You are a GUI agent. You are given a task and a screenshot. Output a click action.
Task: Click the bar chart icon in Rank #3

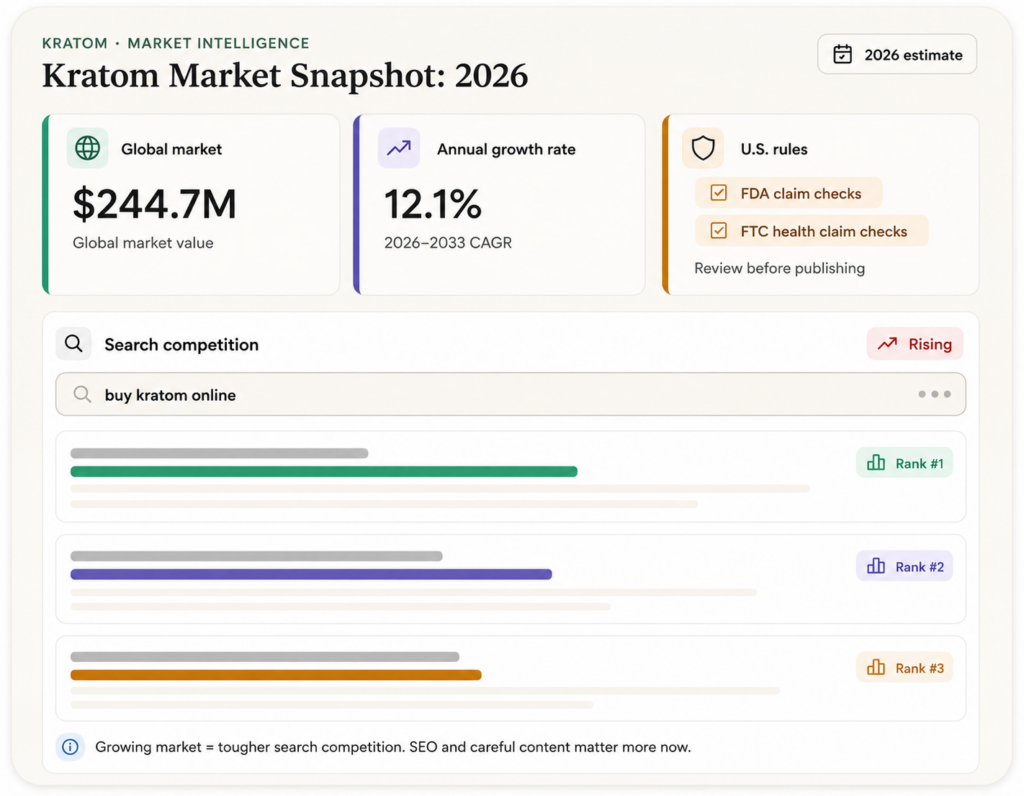pos(876,667)
